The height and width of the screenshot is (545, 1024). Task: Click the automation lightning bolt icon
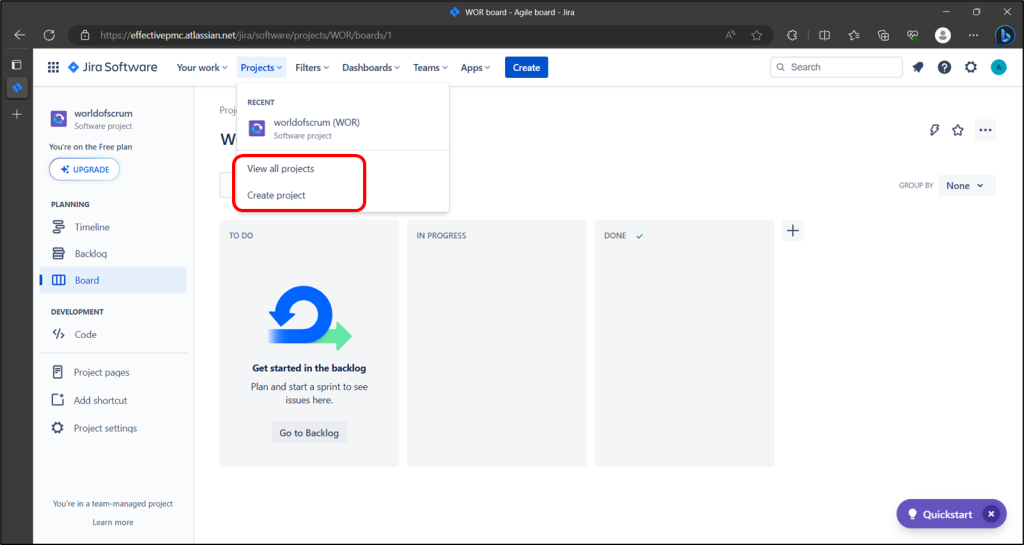(935, 130)
